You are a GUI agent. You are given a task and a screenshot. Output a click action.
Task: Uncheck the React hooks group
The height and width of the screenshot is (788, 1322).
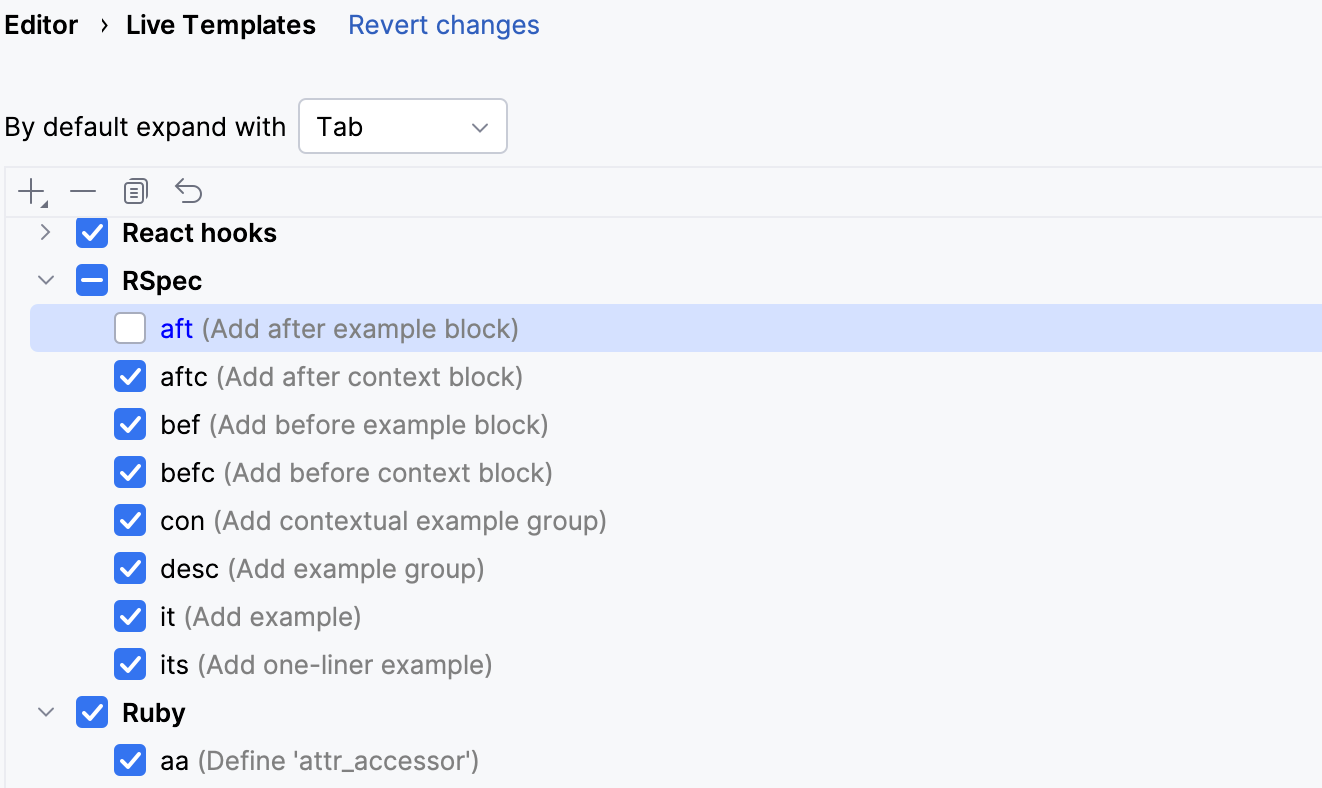92,232
